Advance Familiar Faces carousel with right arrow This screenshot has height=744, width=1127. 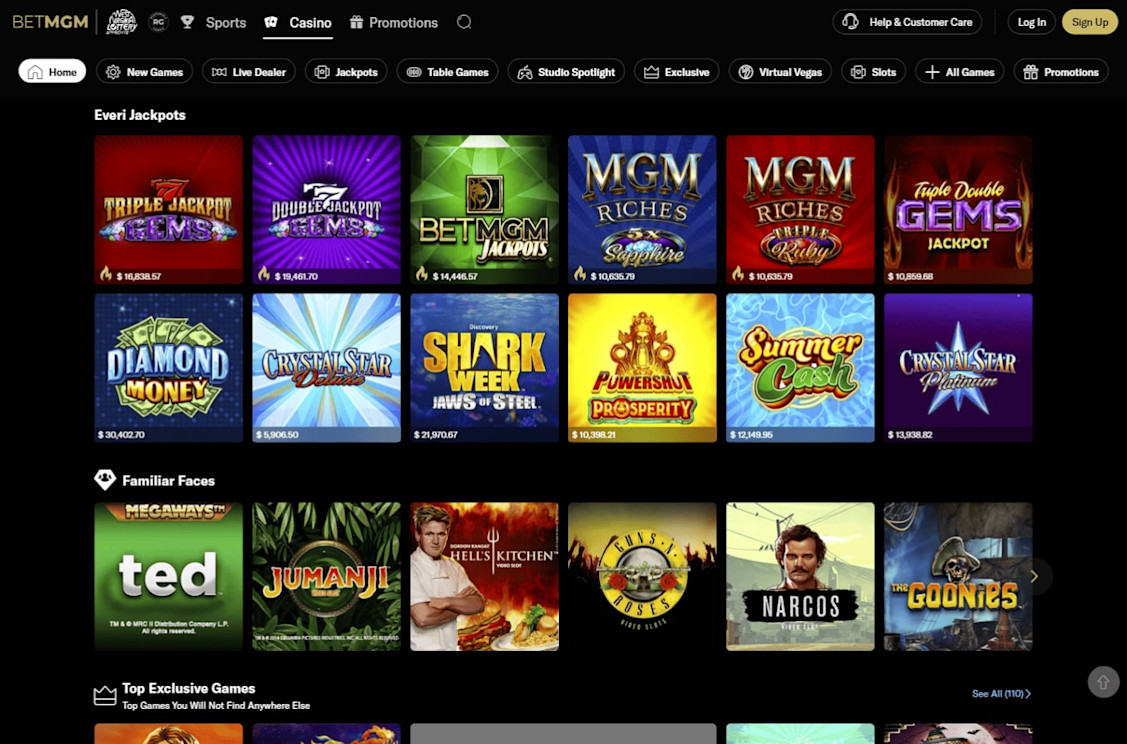[1034, 577]
